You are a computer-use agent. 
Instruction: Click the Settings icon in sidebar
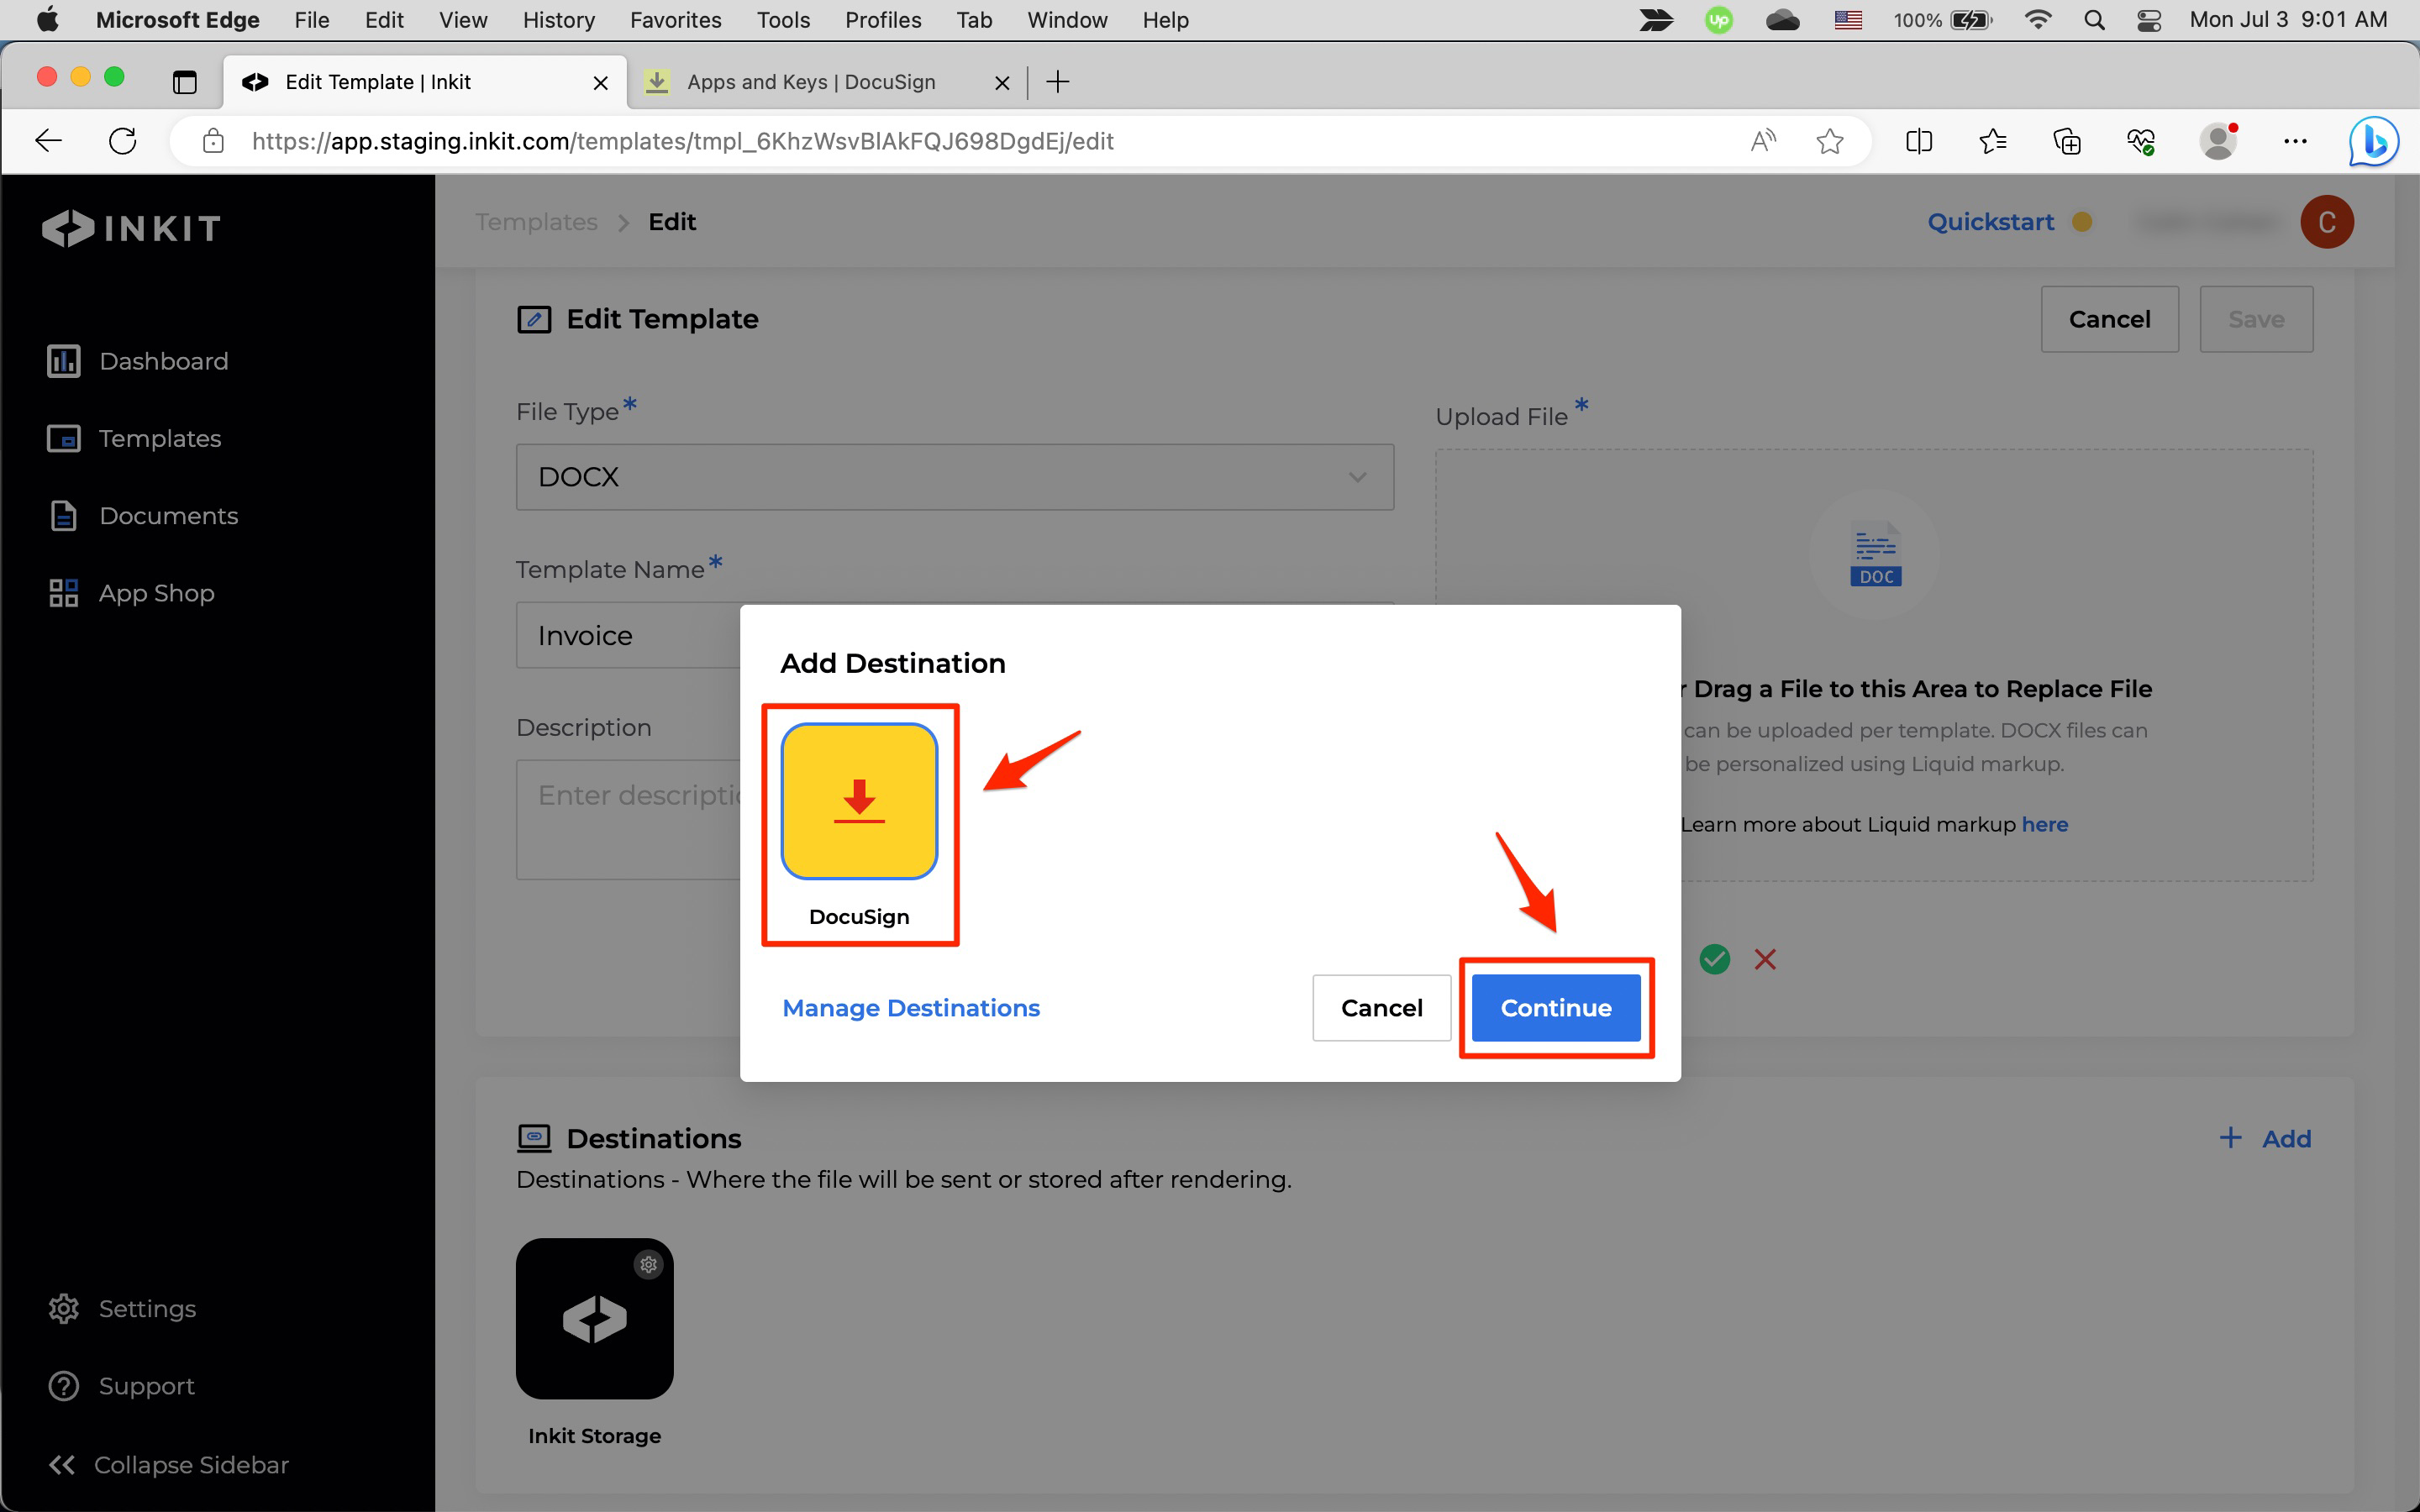pyautogui.click(x=61, y=1308)
